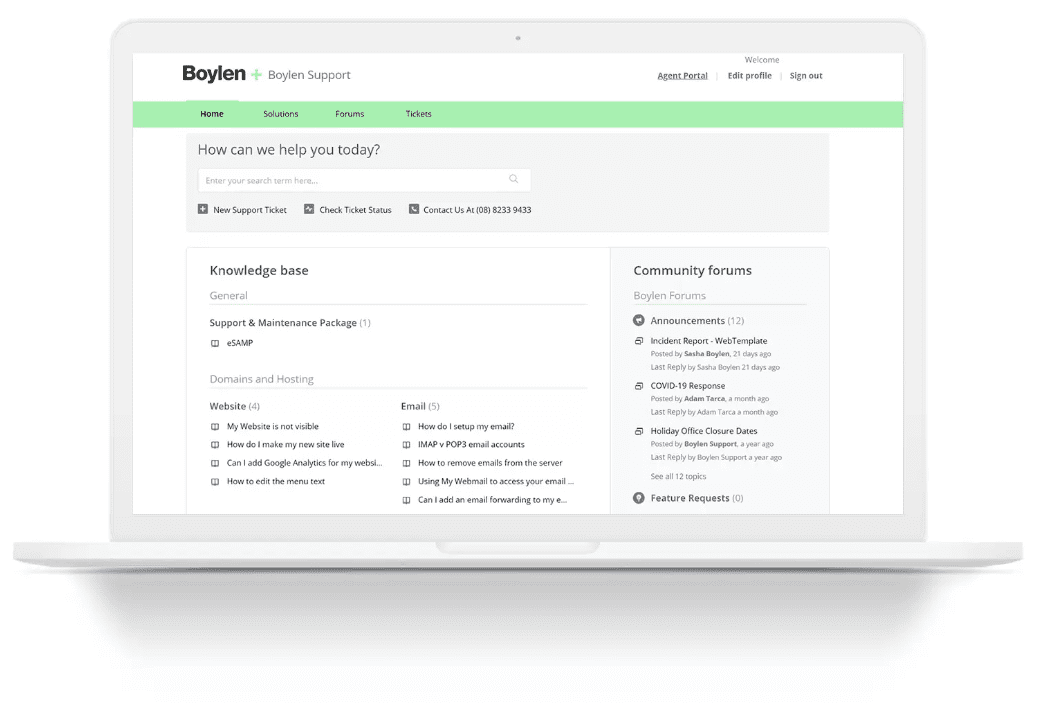1040x704 pixels.
Task: Click Contact Us At (08) 8233 9433
Action: point(477,210)
